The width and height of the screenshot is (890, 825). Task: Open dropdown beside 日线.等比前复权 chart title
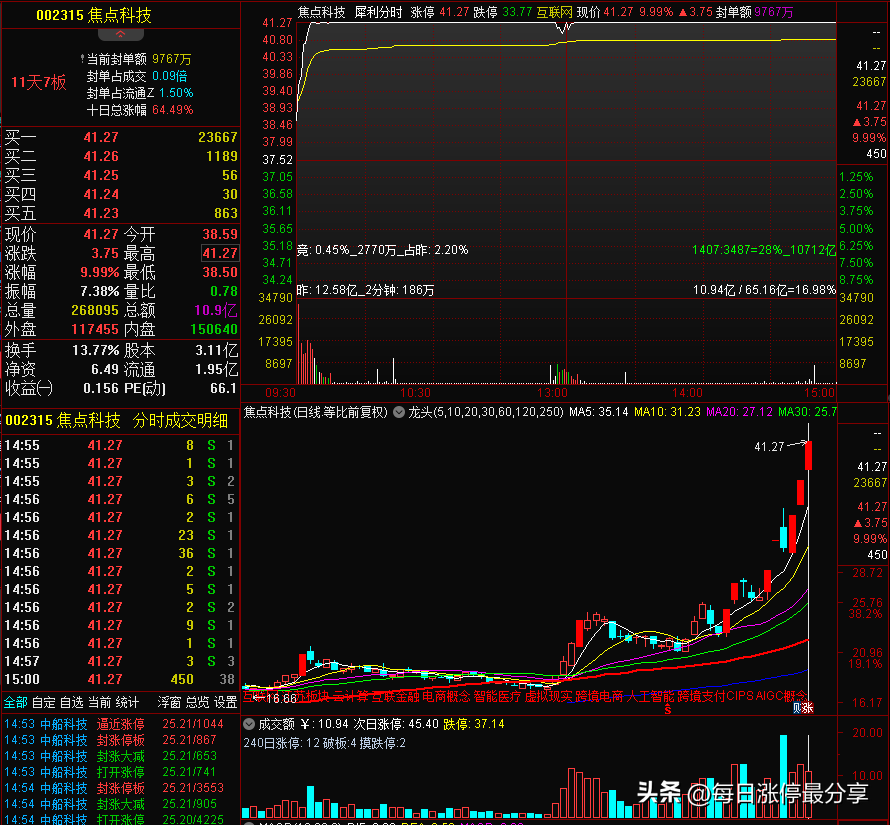pyautogui.click(x=399, y=412)
